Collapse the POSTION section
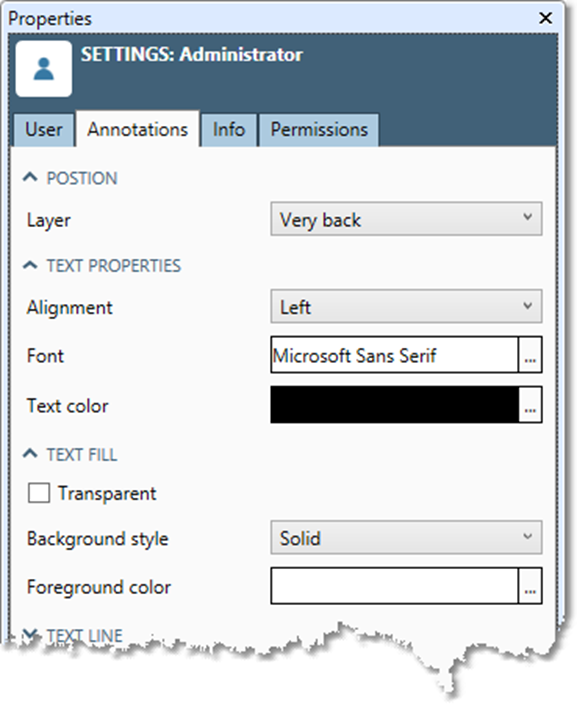Viewport: 577px width, 706px height. coord(30,177)
